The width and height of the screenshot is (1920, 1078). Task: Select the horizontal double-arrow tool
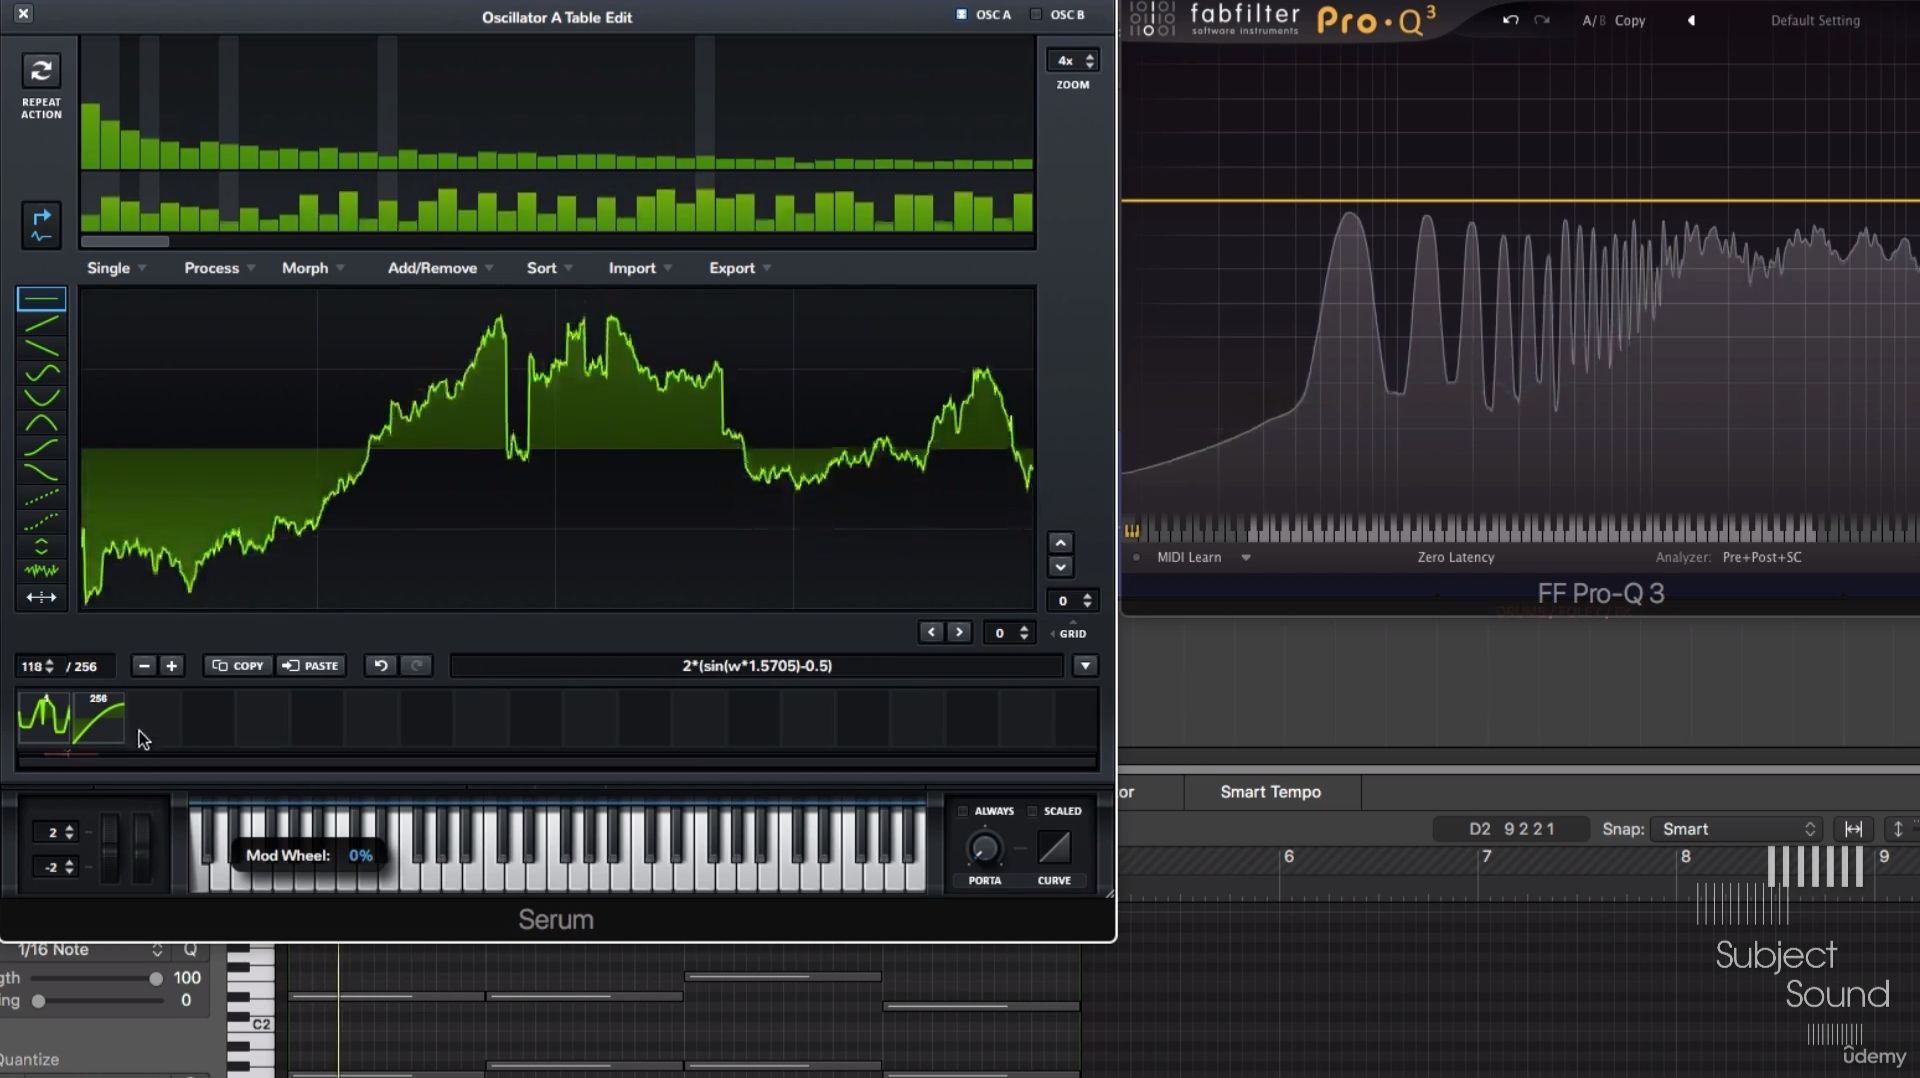pyautogui.click(x=41, y=597)
